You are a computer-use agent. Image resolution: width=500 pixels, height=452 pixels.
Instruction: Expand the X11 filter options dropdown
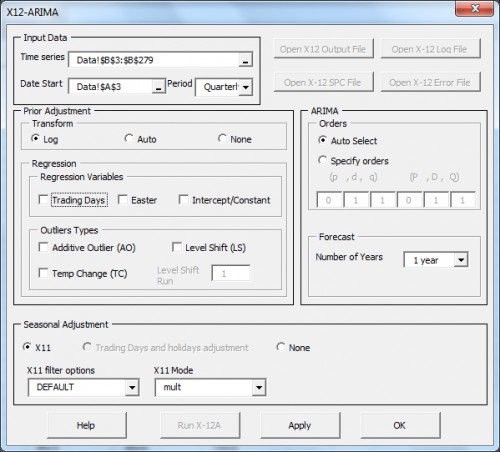pos(132,387)
